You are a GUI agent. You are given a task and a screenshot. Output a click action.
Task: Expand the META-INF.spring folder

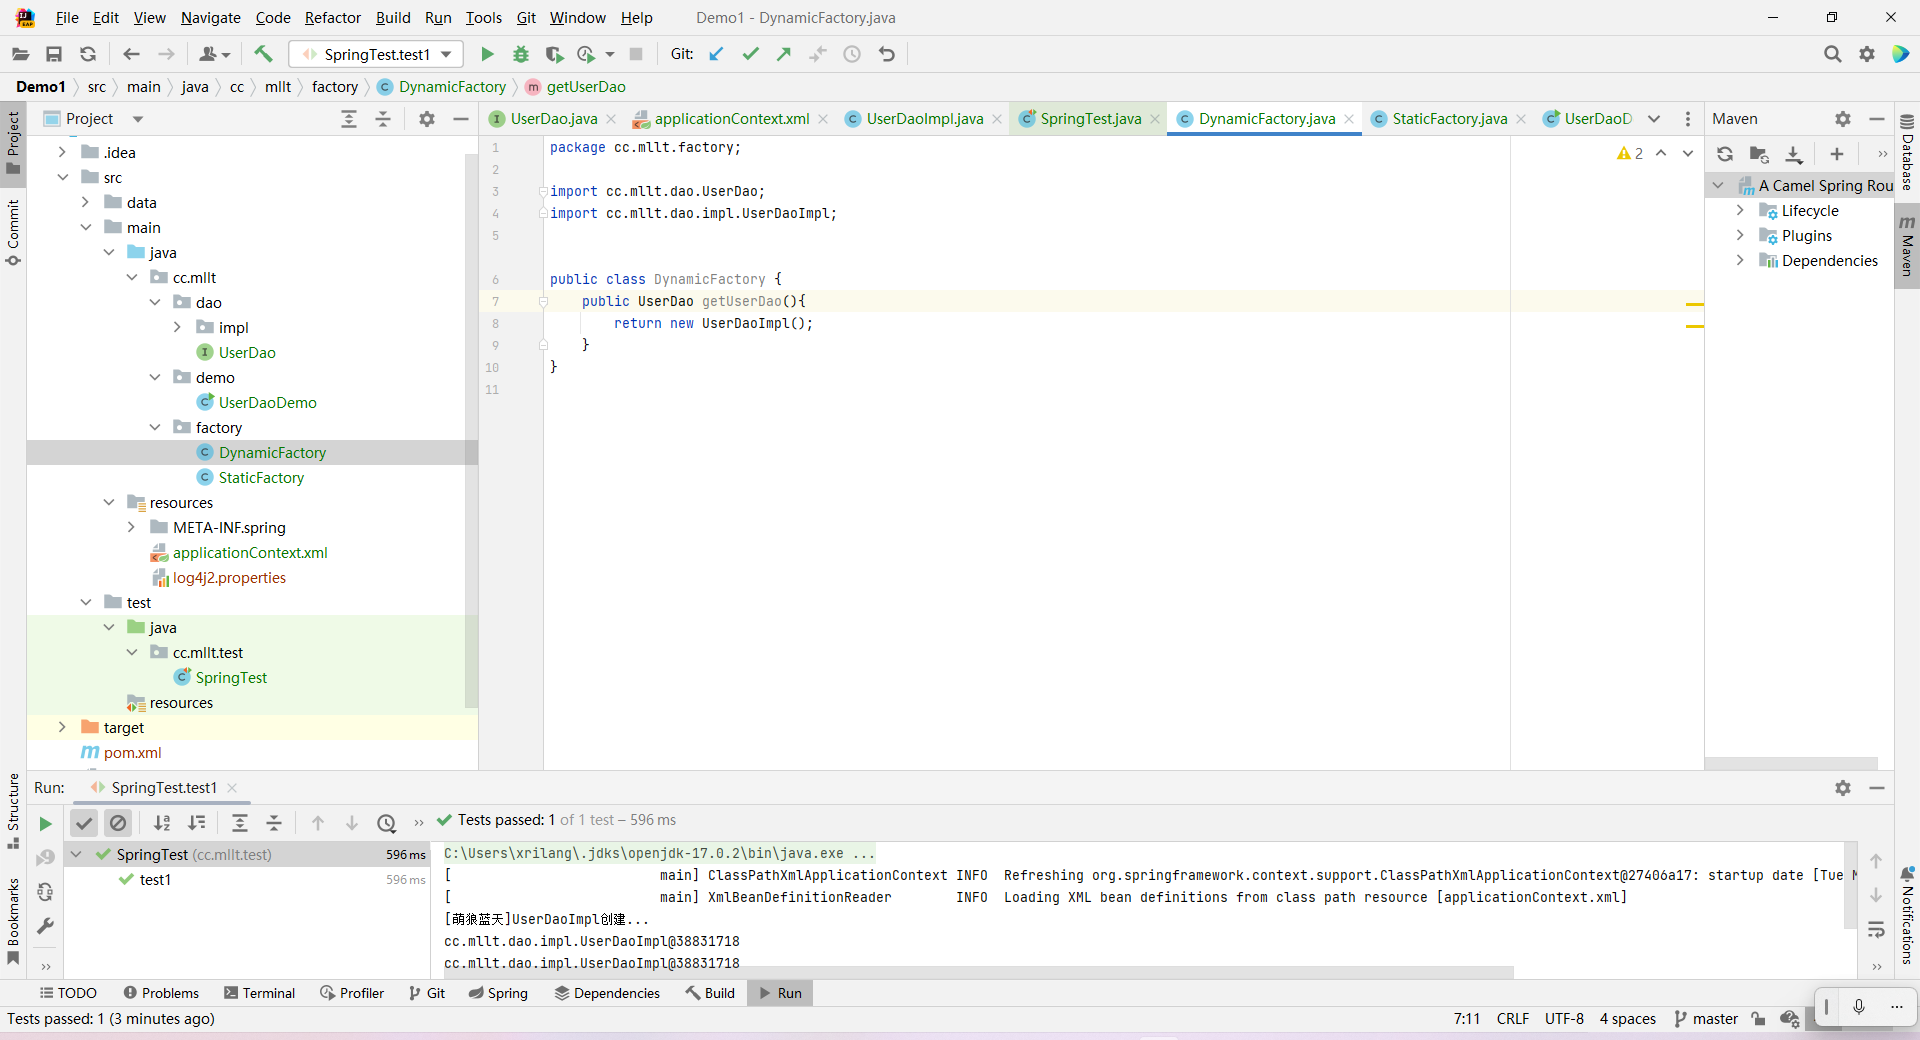[131, 527]
